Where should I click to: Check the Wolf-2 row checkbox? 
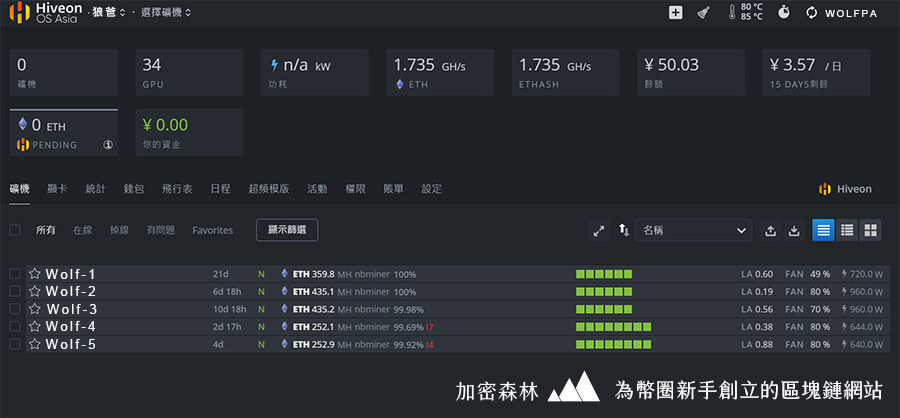tap(15, 291)
